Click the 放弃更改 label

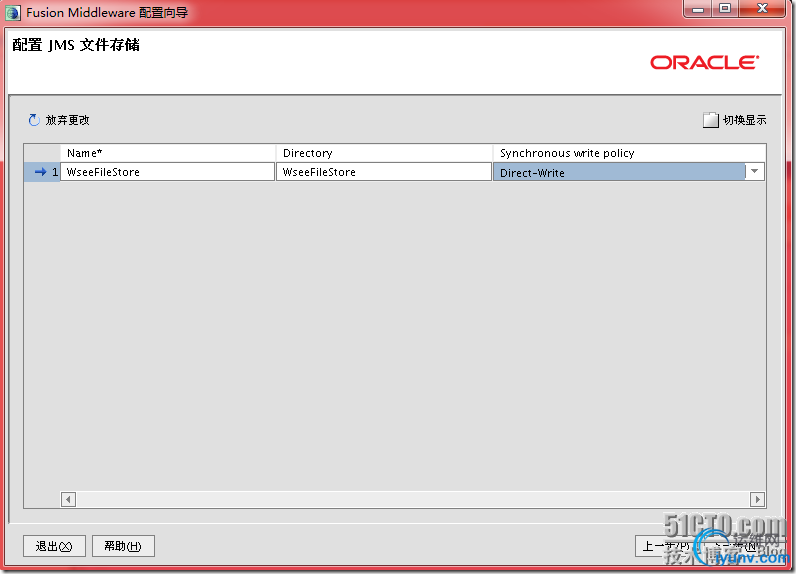point(68,120)
